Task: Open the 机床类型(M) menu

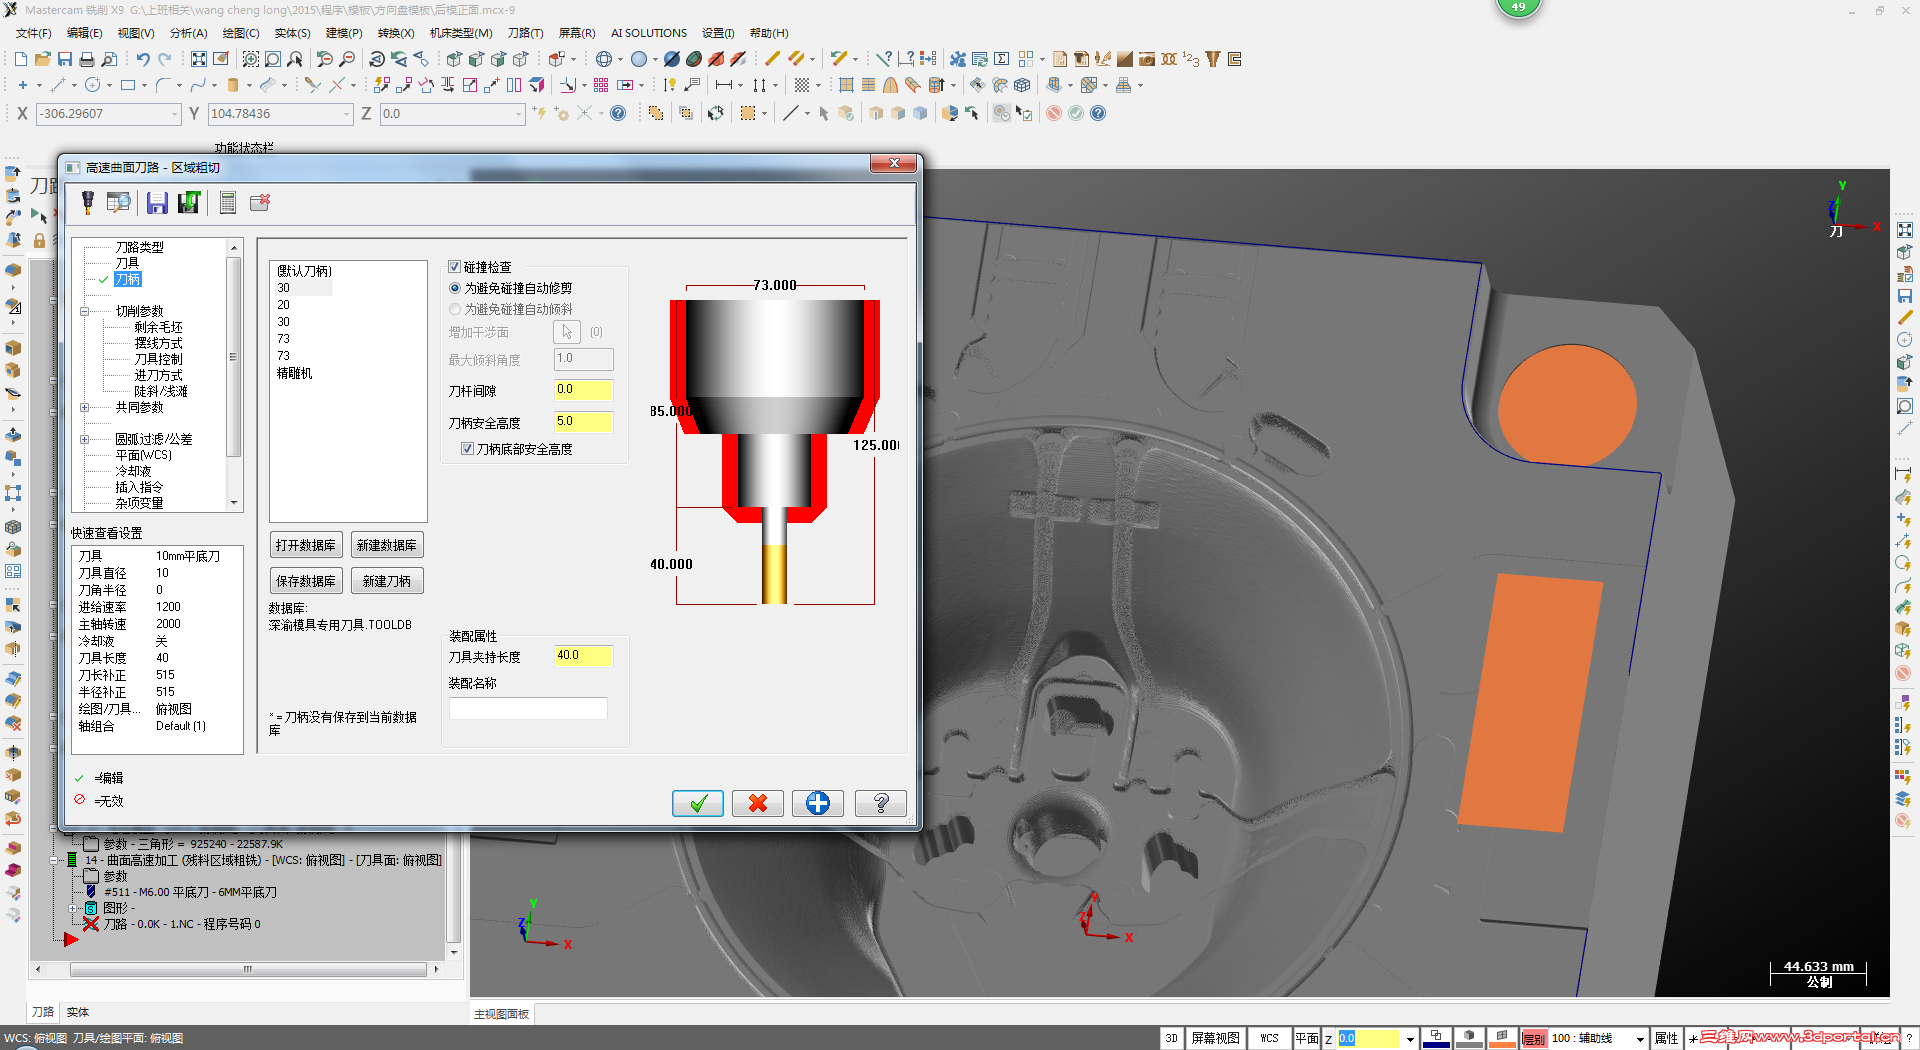Action: [460, 33]
